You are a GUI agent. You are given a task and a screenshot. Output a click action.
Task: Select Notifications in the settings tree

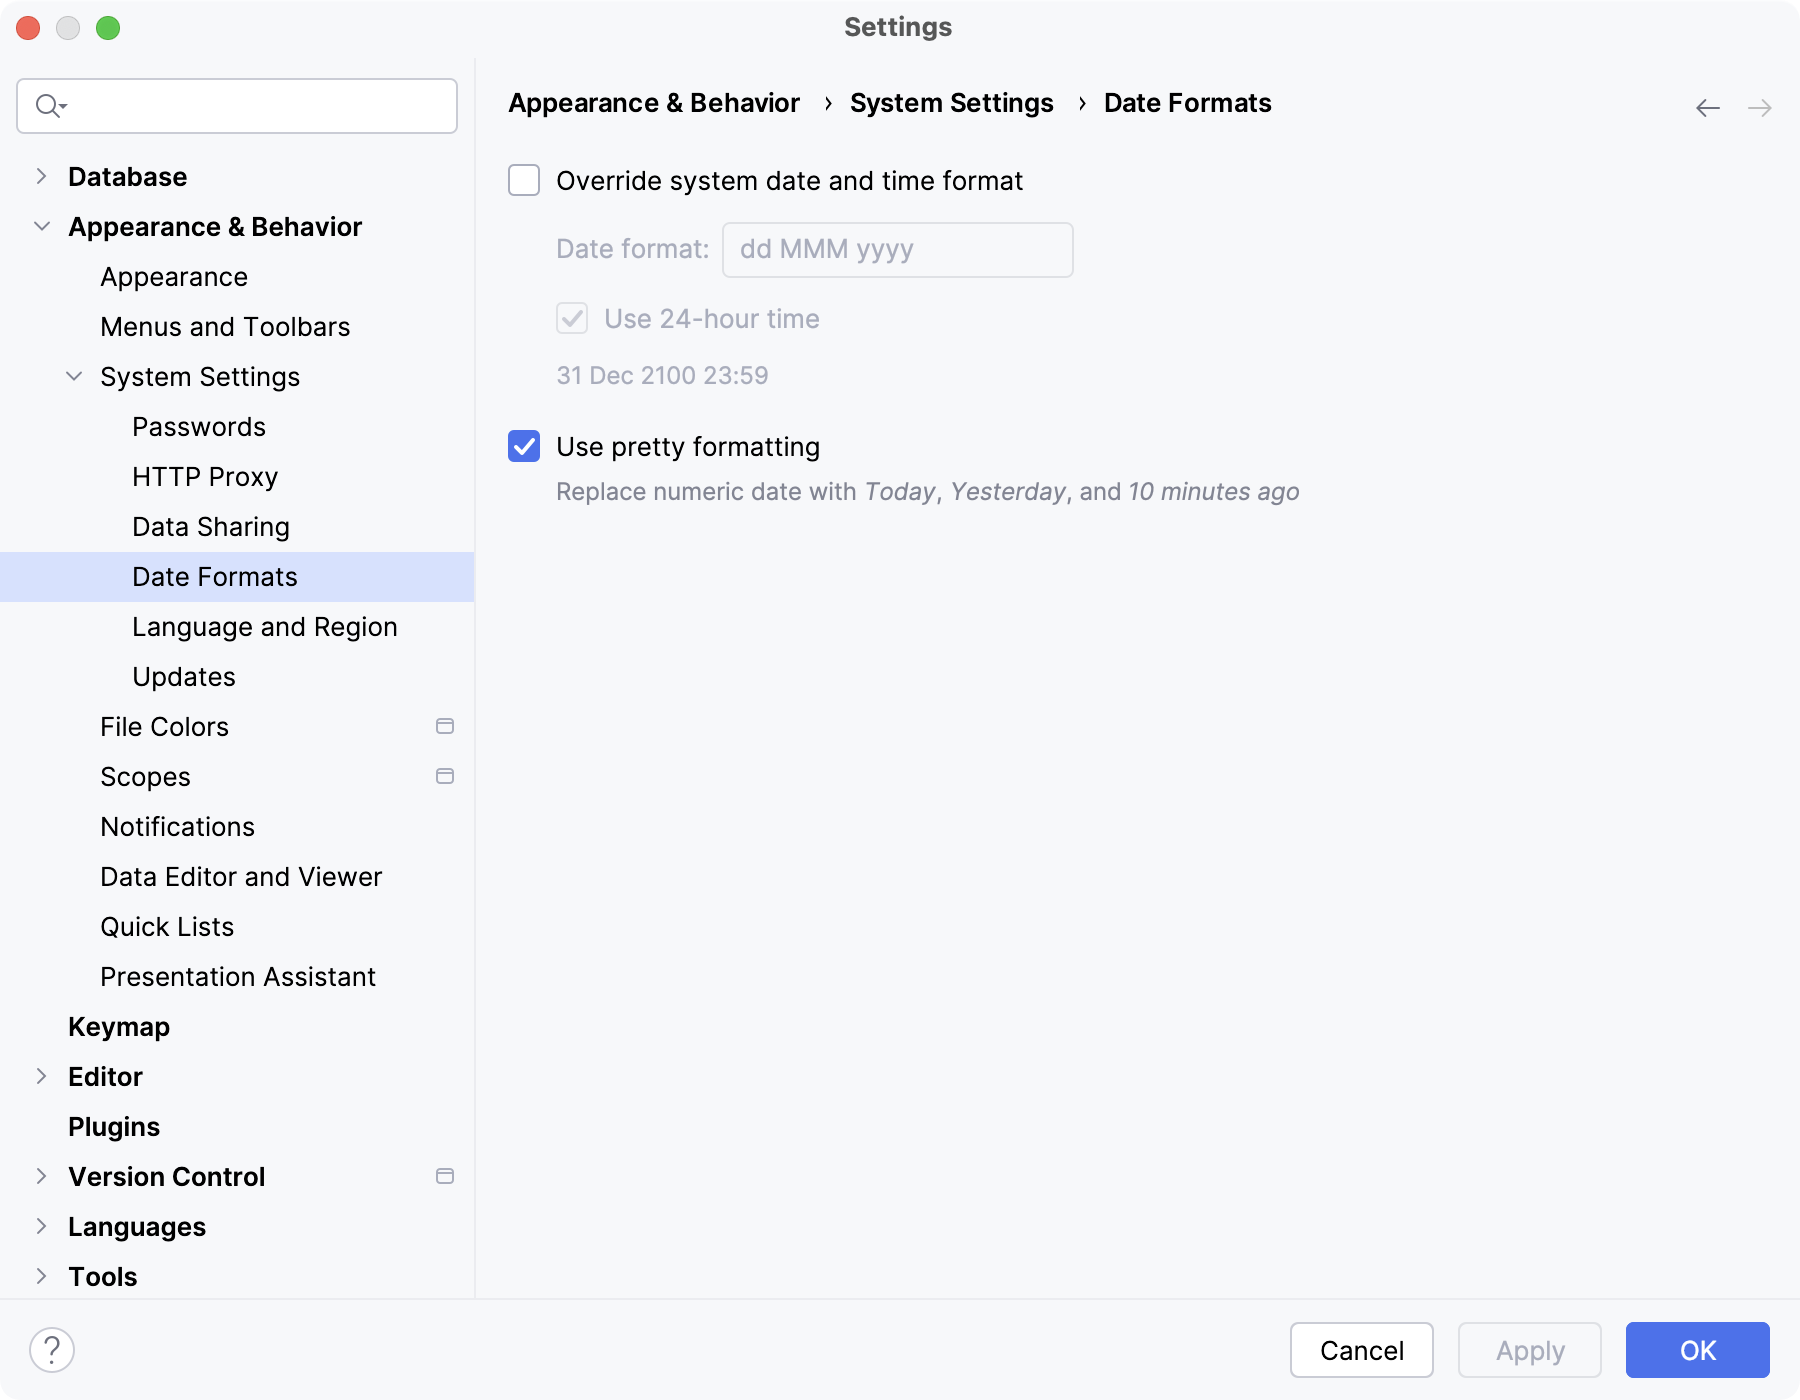point(177,826)
